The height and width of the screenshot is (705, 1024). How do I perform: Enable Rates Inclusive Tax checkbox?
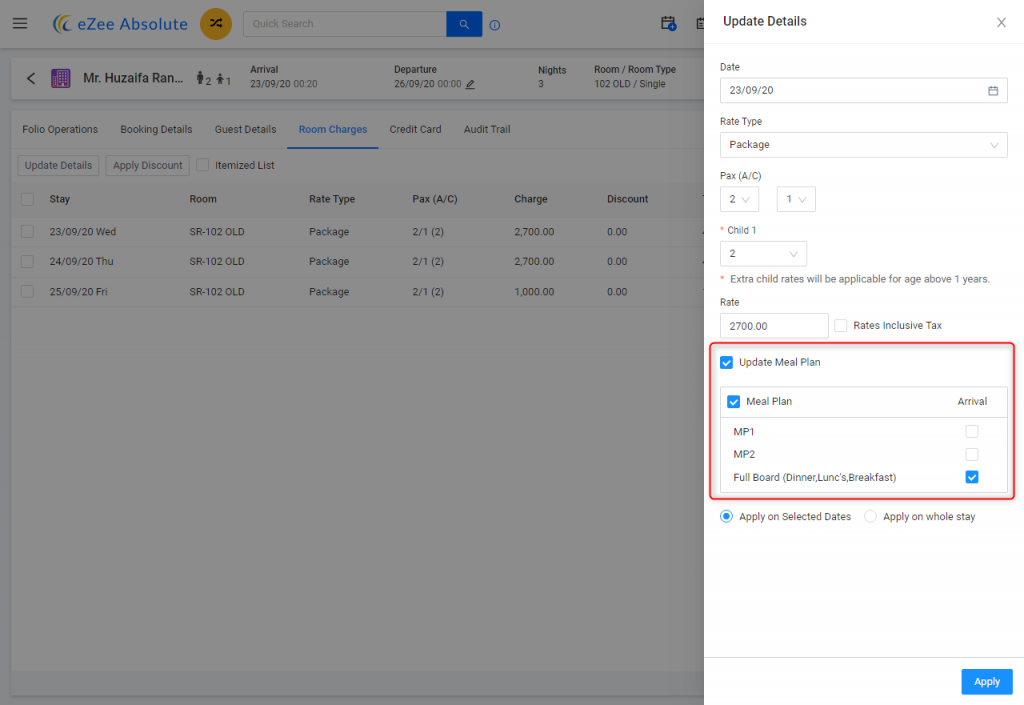[x=840, y=325]
